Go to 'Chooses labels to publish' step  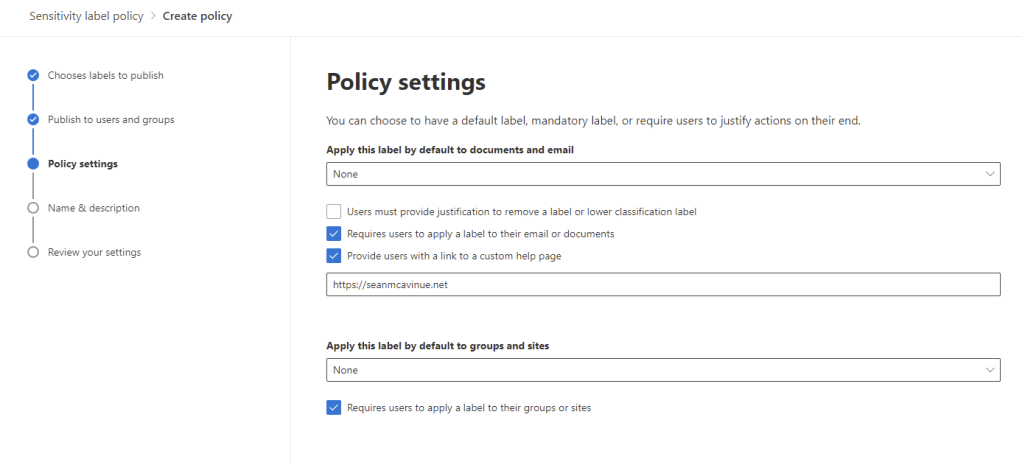(x=106, y=75)
